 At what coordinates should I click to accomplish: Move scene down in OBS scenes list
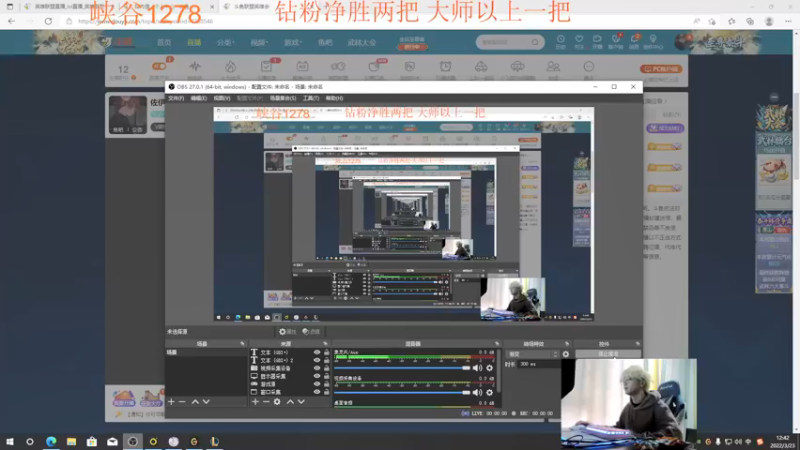click(206, 402)
